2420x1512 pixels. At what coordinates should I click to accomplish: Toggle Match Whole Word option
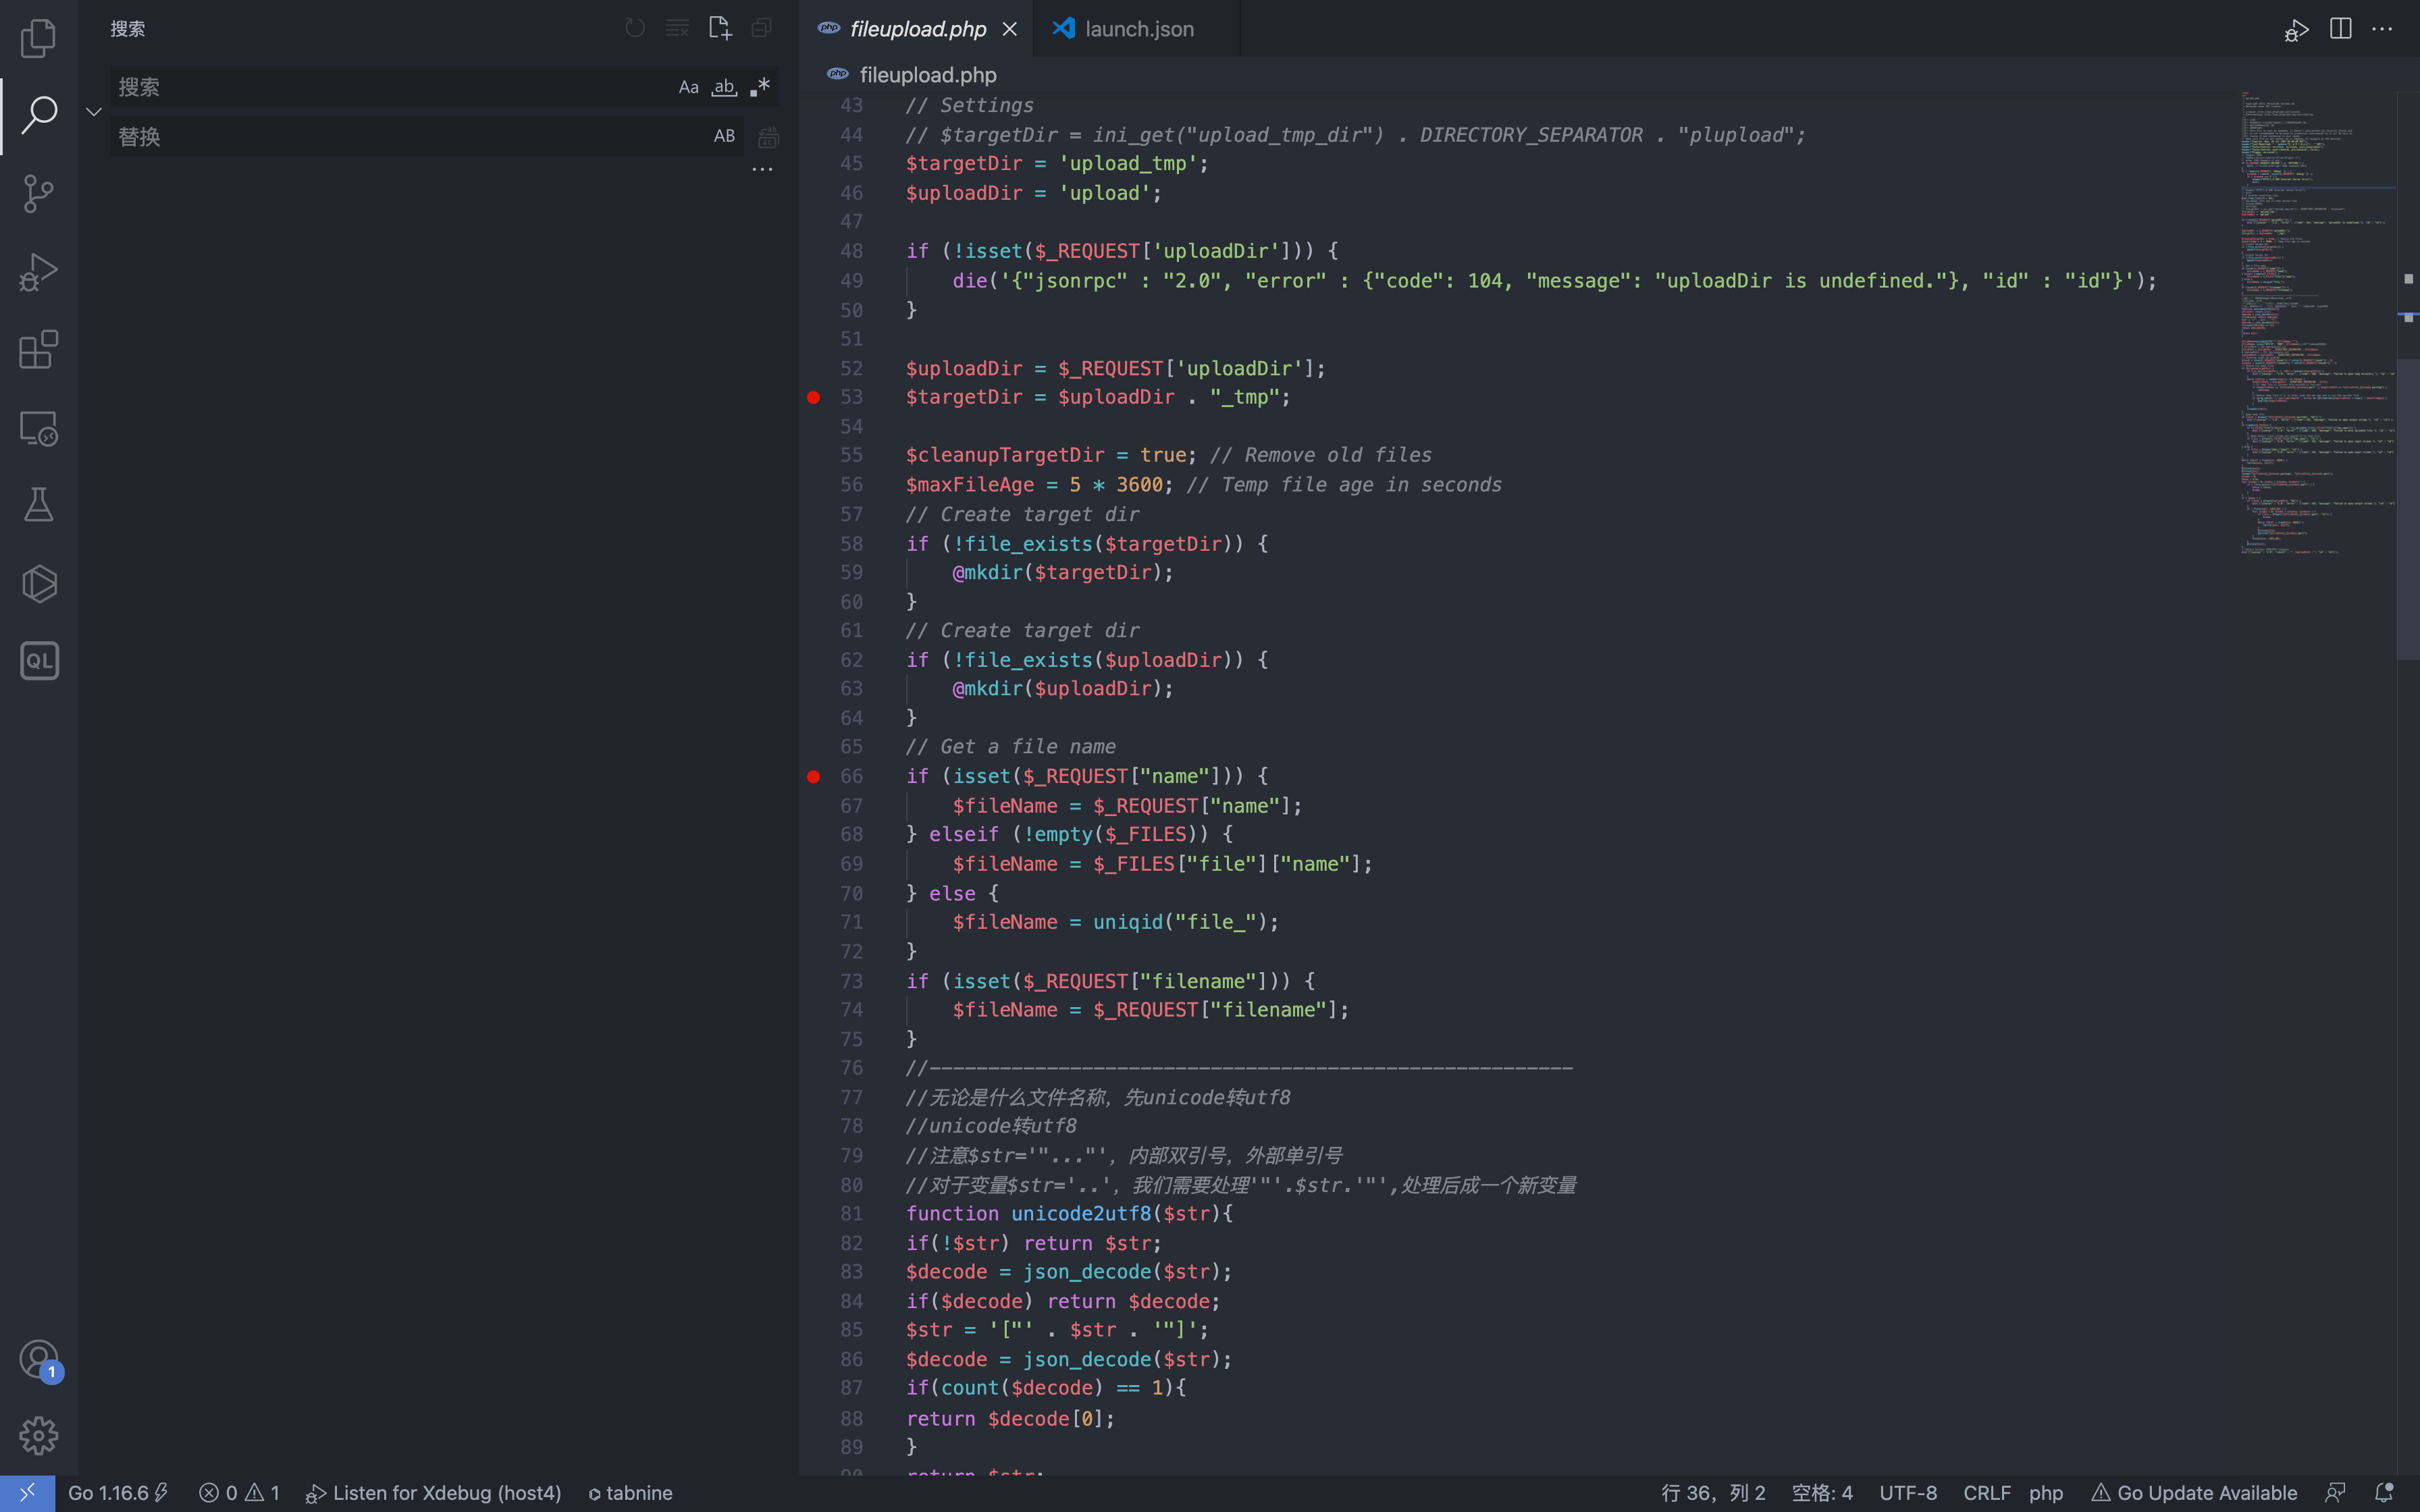pos(724,87)
